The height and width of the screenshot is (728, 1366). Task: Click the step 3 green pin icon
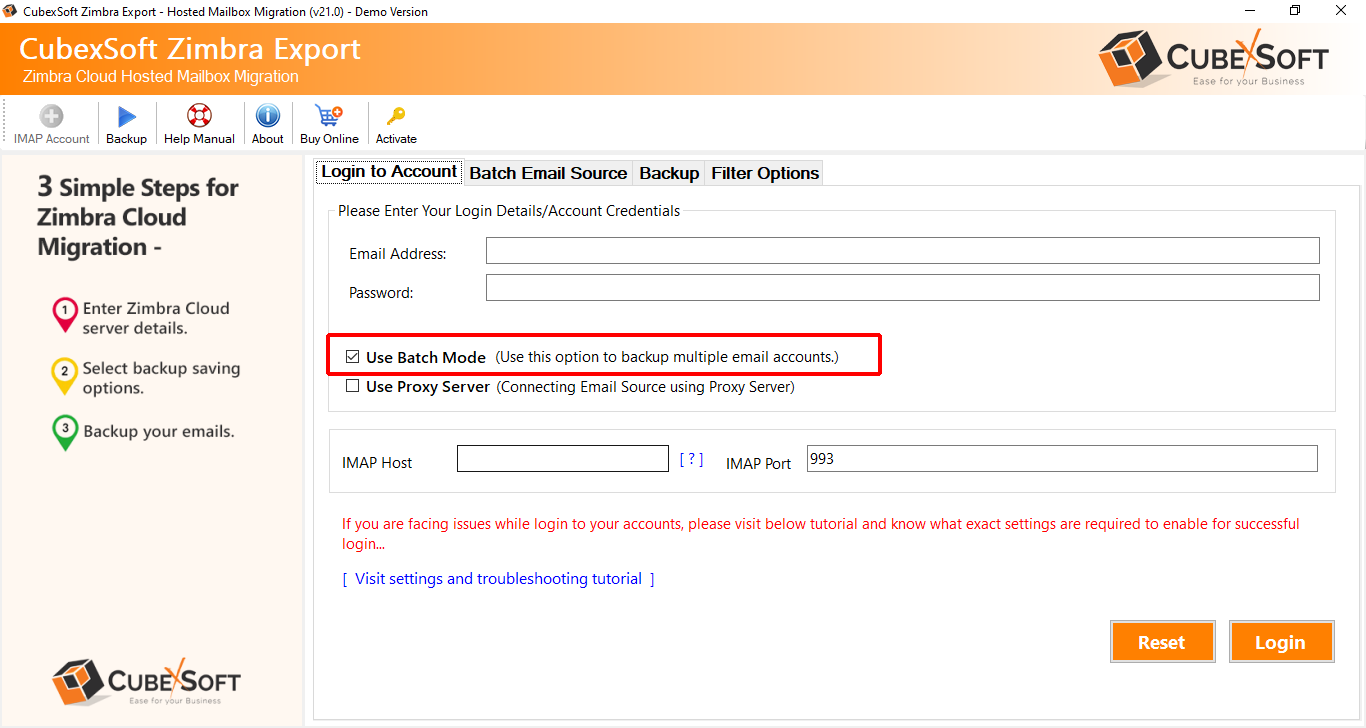pos(64,433)
